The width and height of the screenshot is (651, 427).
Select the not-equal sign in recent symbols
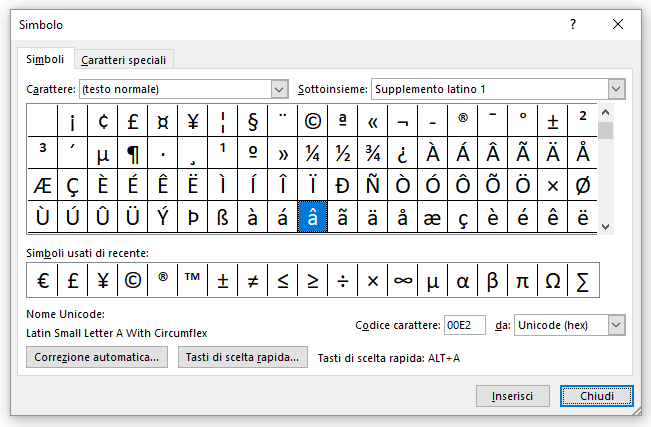(252, 280)
